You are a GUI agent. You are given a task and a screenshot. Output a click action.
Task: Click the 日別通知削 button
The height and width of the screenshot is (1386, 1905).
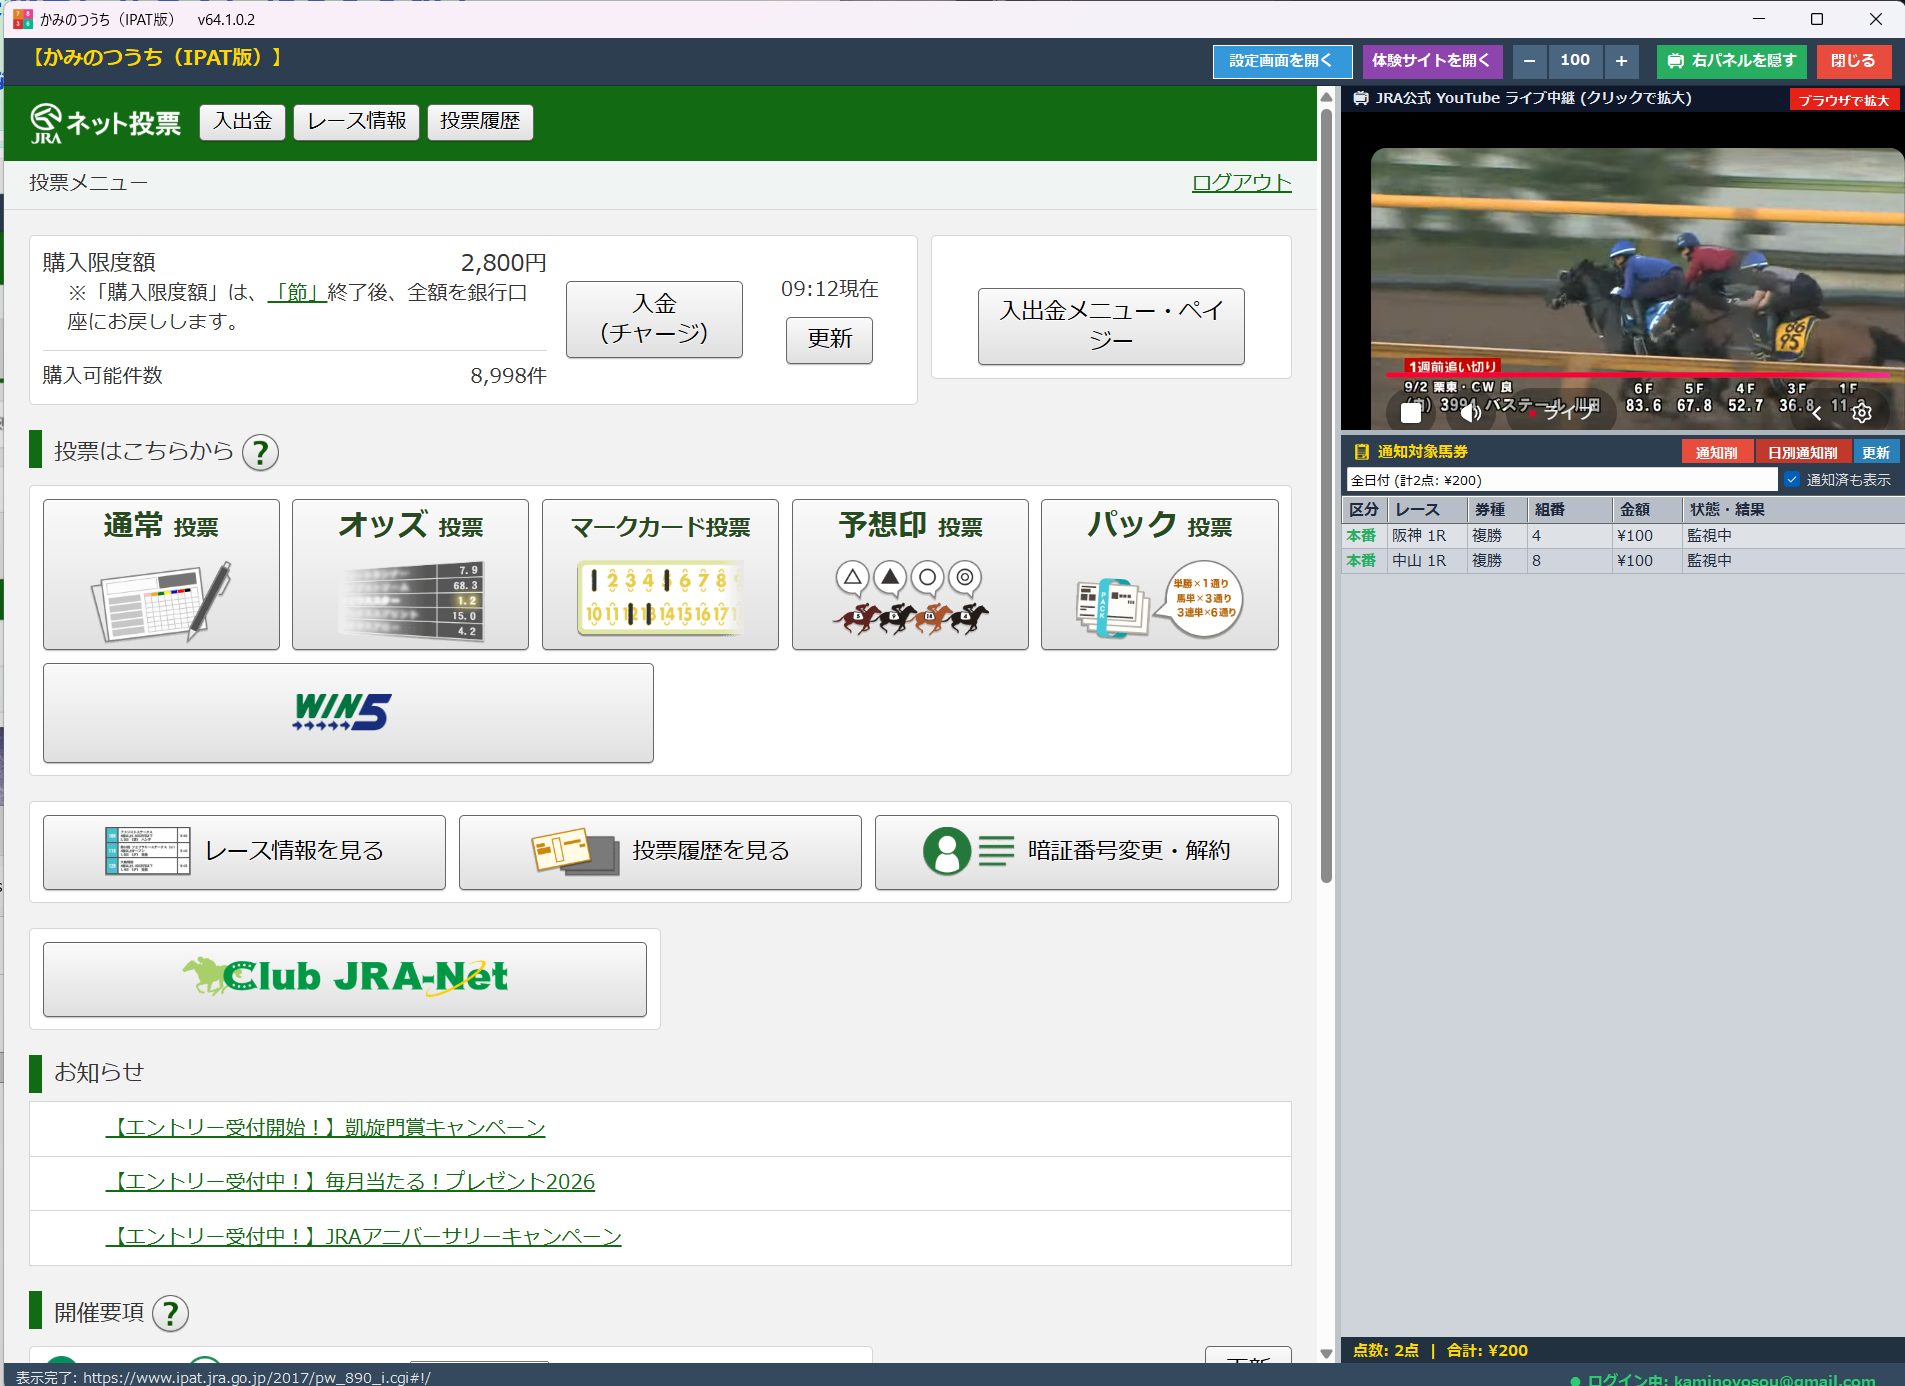pos(1803,453)
